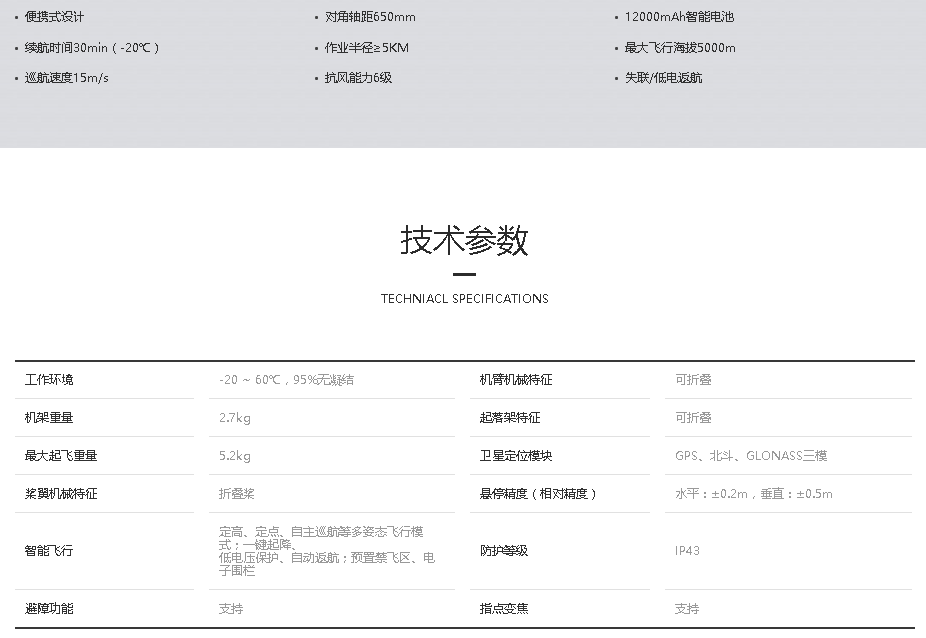Click the GPS、北斗、GLONASS三模 value
The height and width of the screenshot is (638, 926).
[x=751, y=456]
